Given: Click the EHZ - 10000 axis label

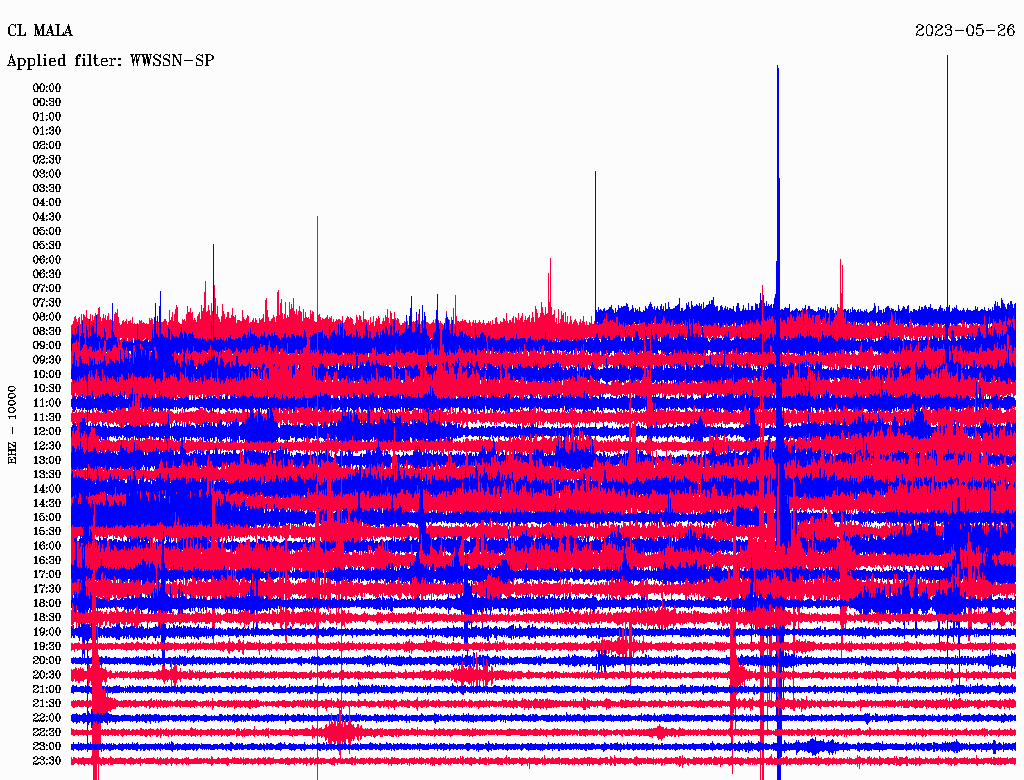Looking at the screenshot, I should (12, 425).
